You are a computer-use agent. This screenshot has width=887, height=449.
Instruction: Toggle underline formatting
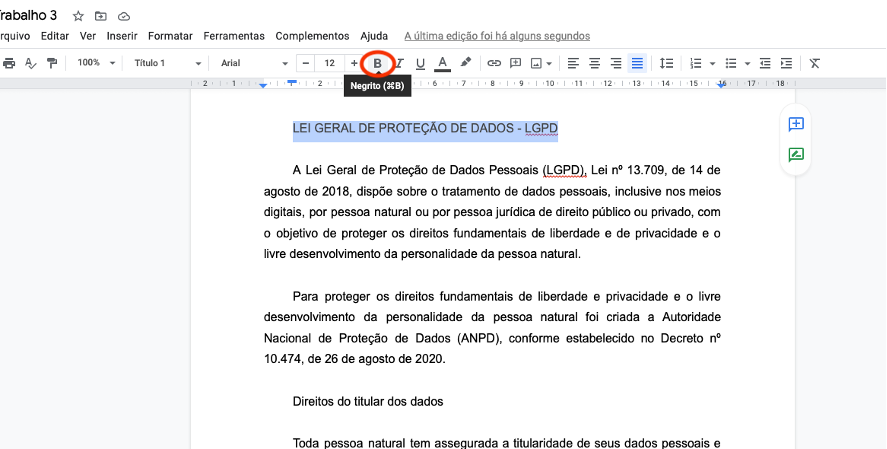pos(420,63)
